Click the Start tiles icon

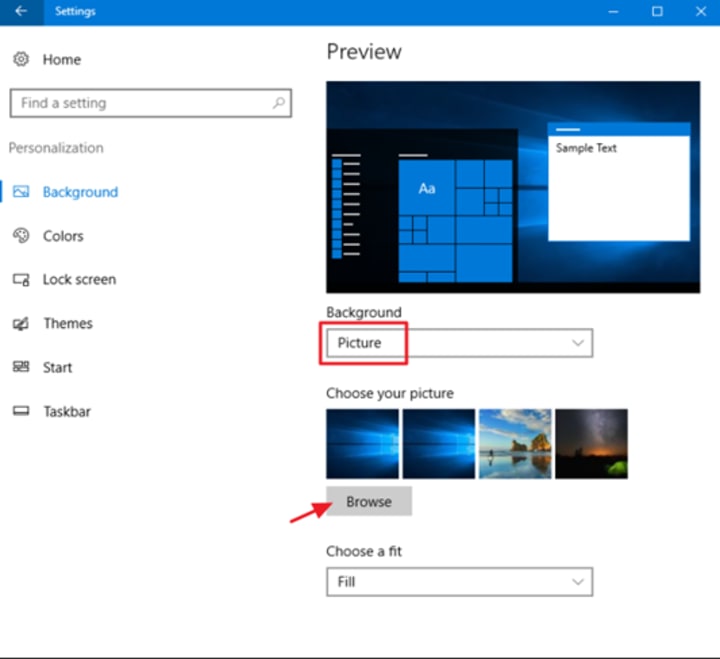coord(21,367)
